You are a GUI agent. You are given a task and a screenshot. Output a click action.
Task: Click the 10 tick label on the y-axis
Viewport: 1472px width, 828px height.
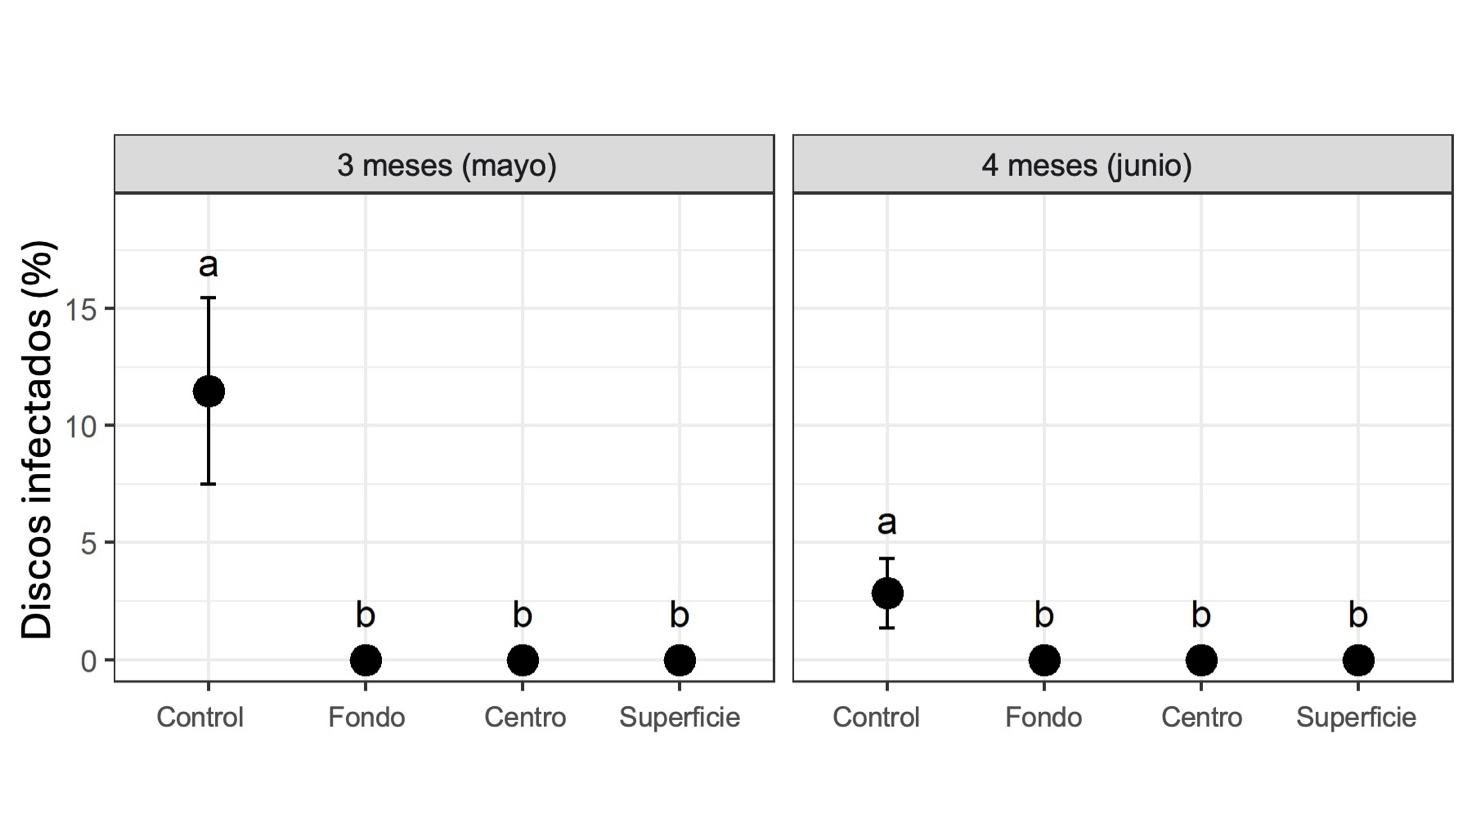[x=82, y=426]
